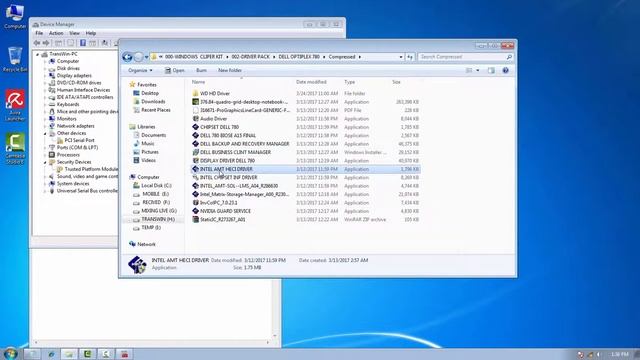
Task: Click the Burn toolbar button
Action: (201, 70)
